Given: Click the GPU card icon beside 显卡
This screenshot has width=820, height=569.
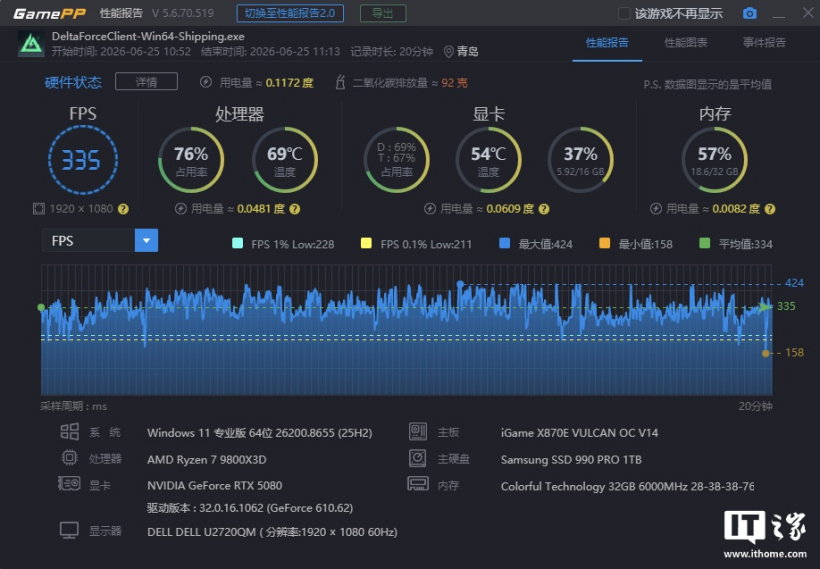Looking at the screenshot, I should tap(69, 484).
